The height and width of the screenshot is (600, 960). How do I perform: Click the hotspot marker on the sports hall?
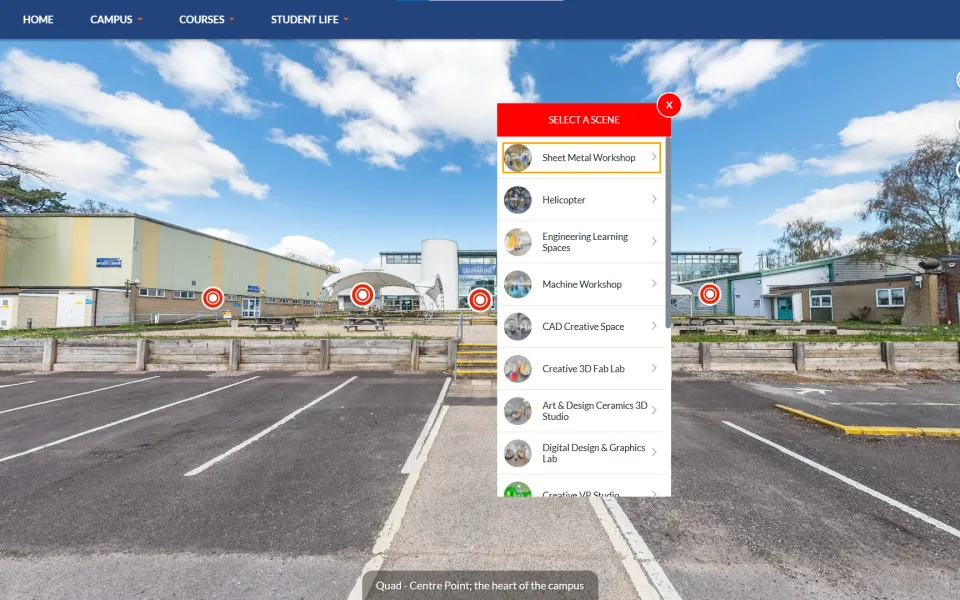click(x=213, y=298)
